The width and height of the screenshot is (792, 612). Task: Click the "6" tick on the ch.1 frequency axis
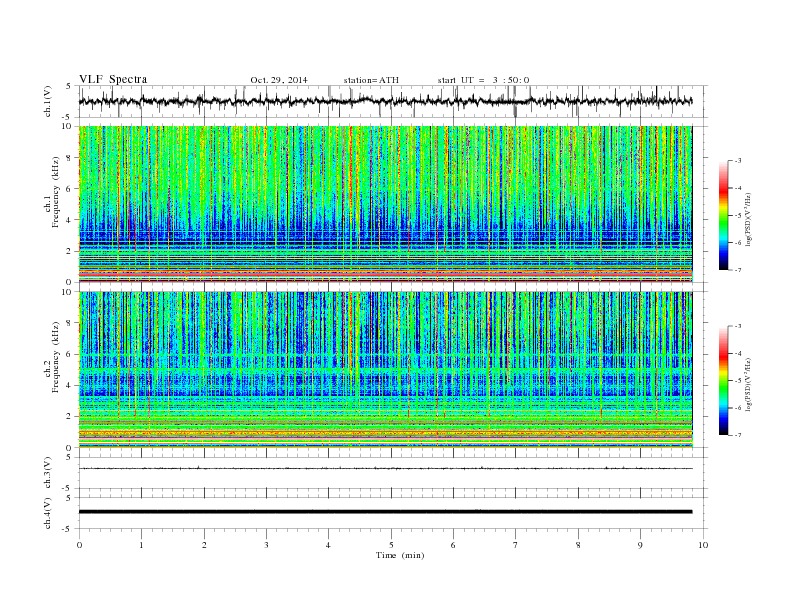coord(70,189)
